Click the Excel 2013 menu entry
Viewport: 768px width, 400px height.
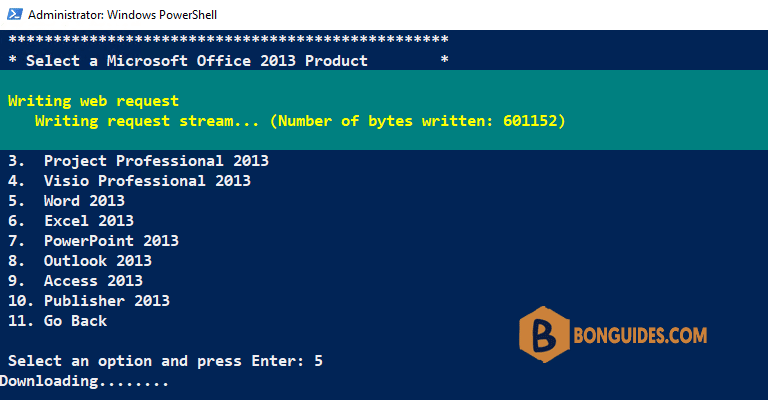point(71,221)
